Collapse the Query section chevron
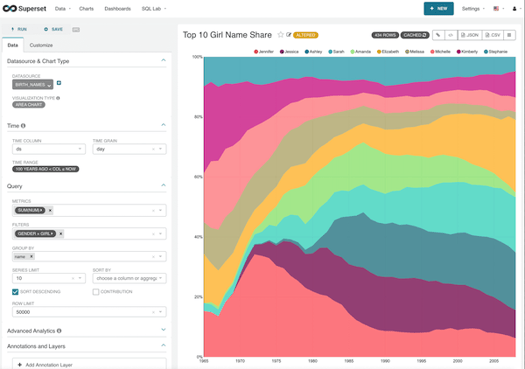The width and height of the screenshot is (525, 369). (163, 185)
